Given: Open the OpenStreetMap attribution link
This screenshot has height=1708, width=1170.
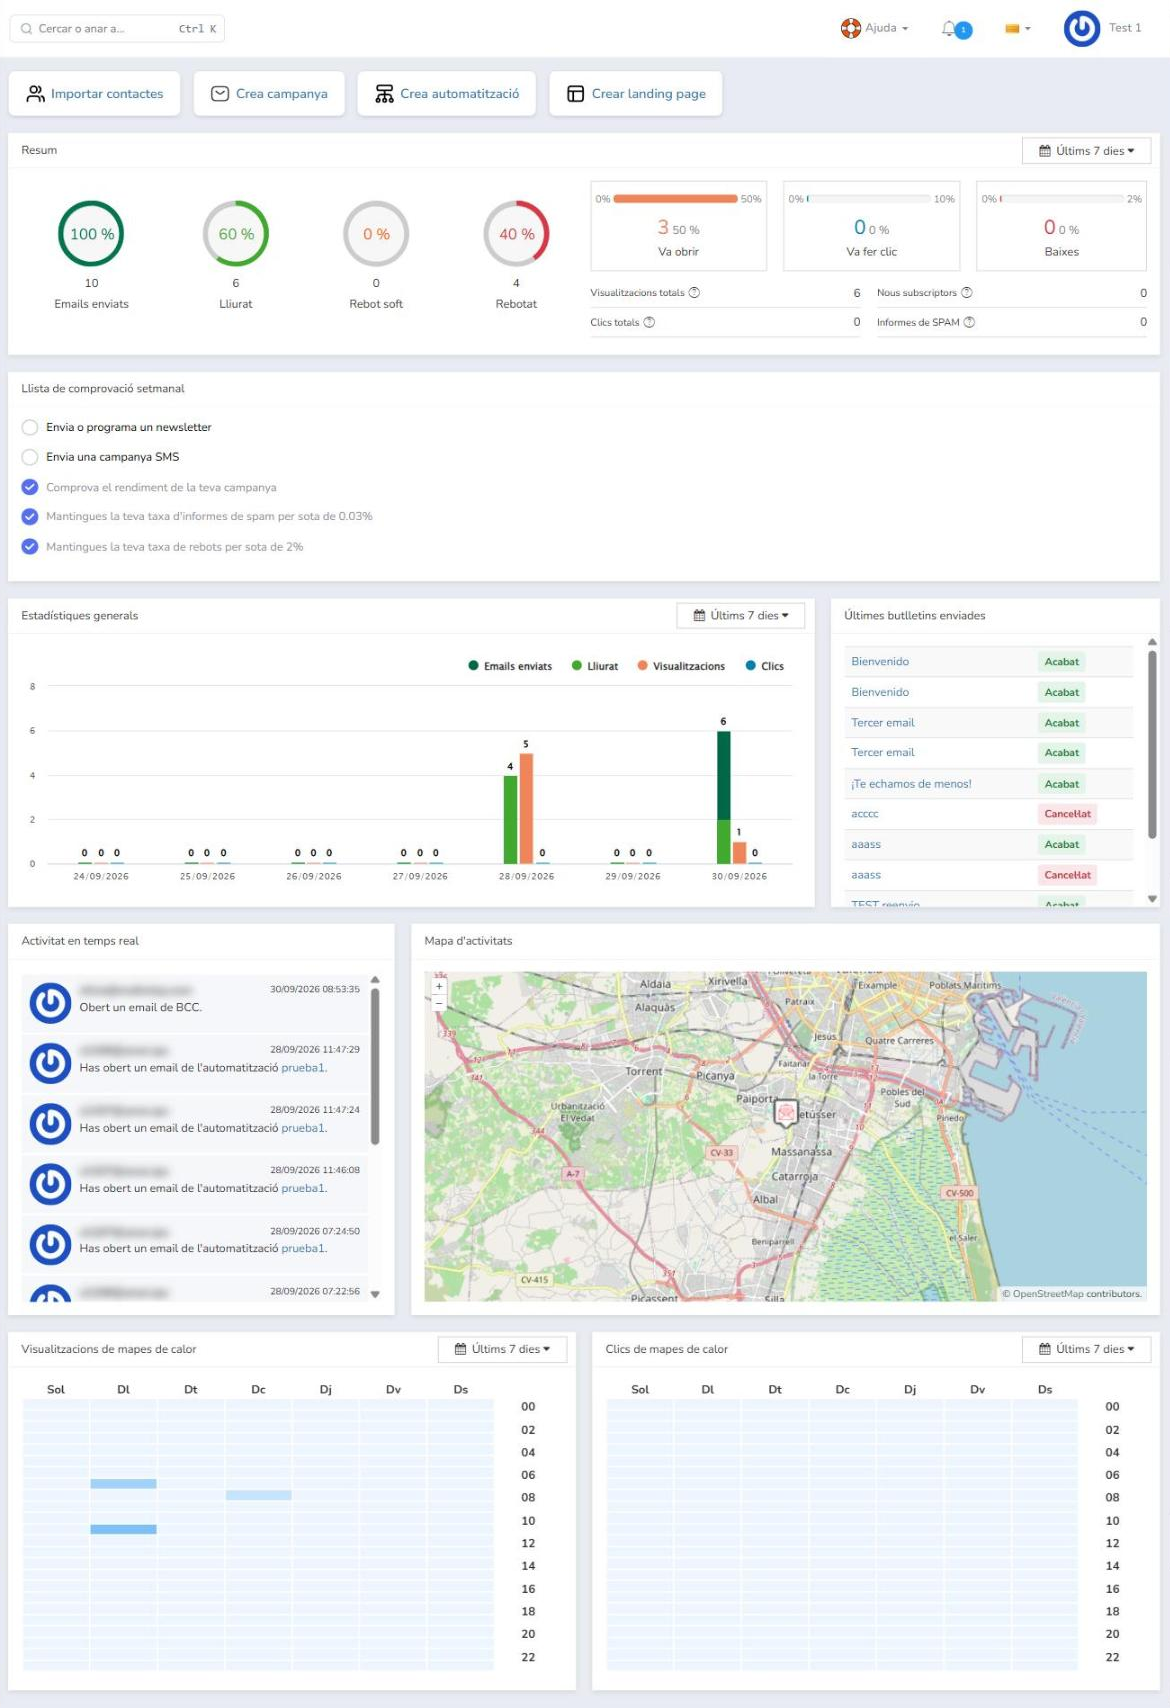Looking at the screenshot, I should pos(1047,1294).
